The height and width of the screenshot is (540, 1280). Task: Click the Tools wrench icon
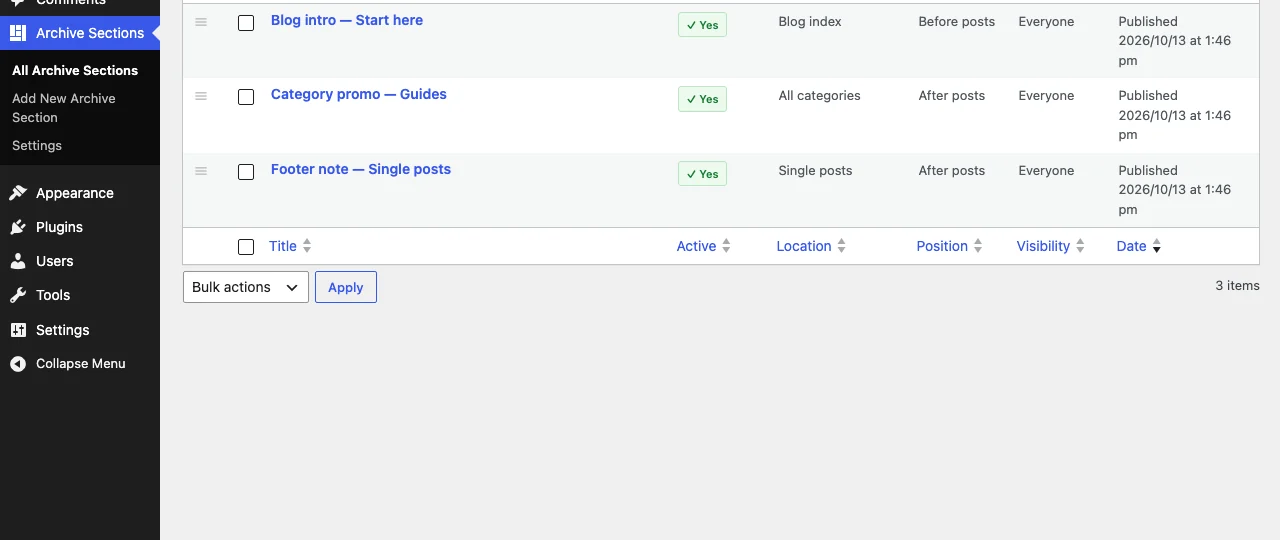[x=18, y=295]
